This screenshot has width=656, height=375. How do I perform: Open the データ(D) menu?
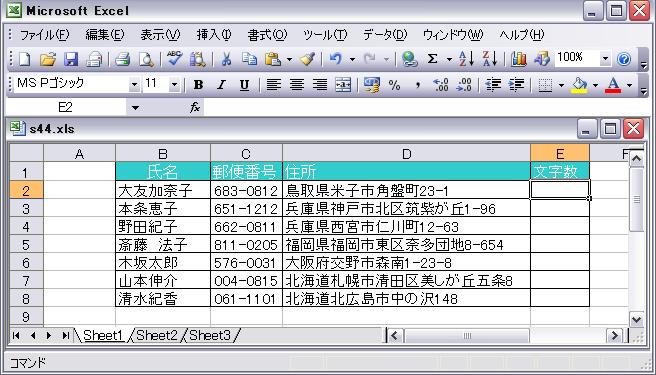coord(385,35)
